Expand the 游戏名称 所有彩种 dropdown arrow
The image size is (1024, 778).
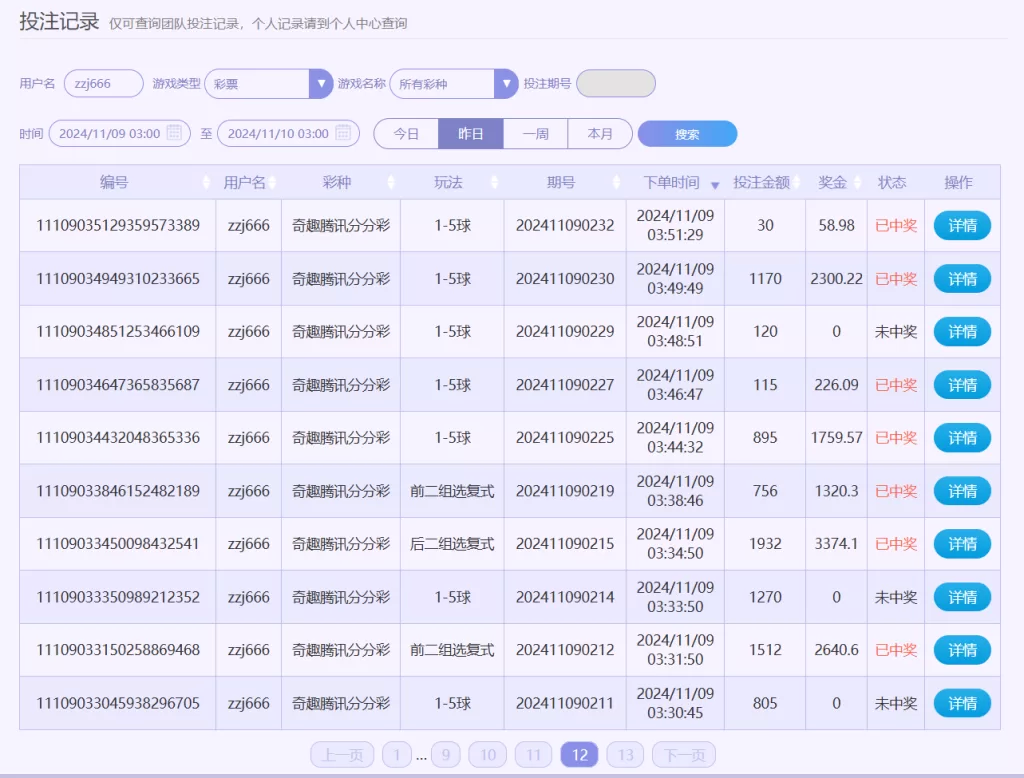coord(506,84)
